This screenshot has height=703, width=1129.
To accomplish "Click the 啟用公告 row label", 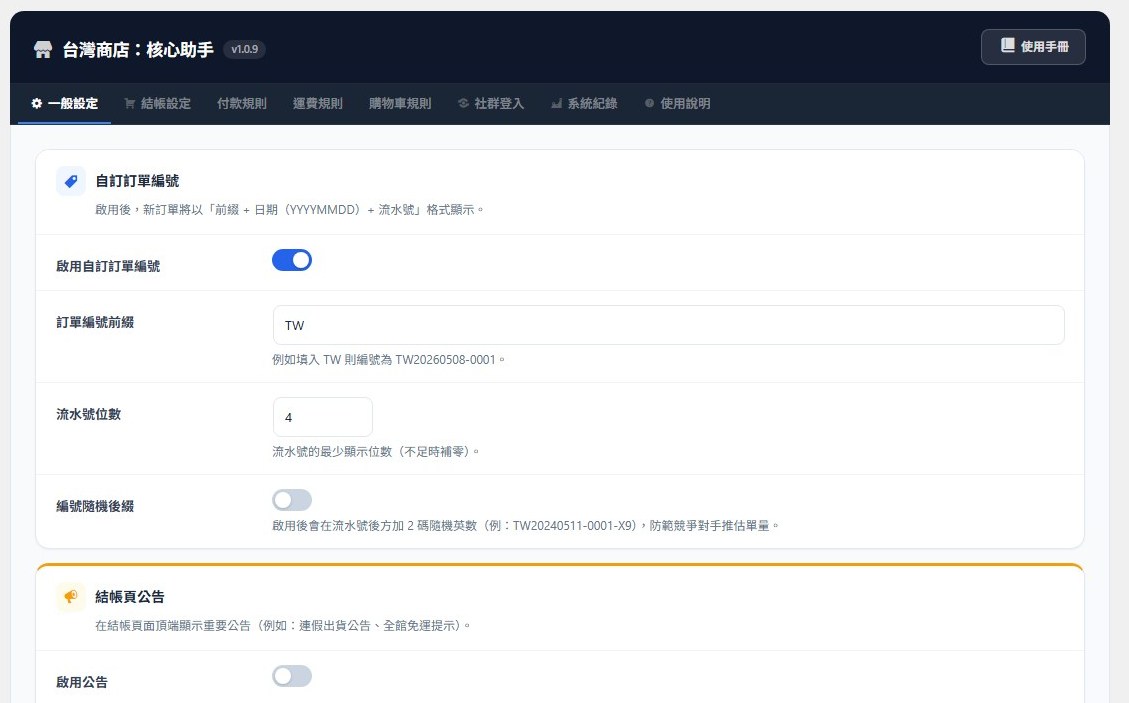I will click(82, 682).
